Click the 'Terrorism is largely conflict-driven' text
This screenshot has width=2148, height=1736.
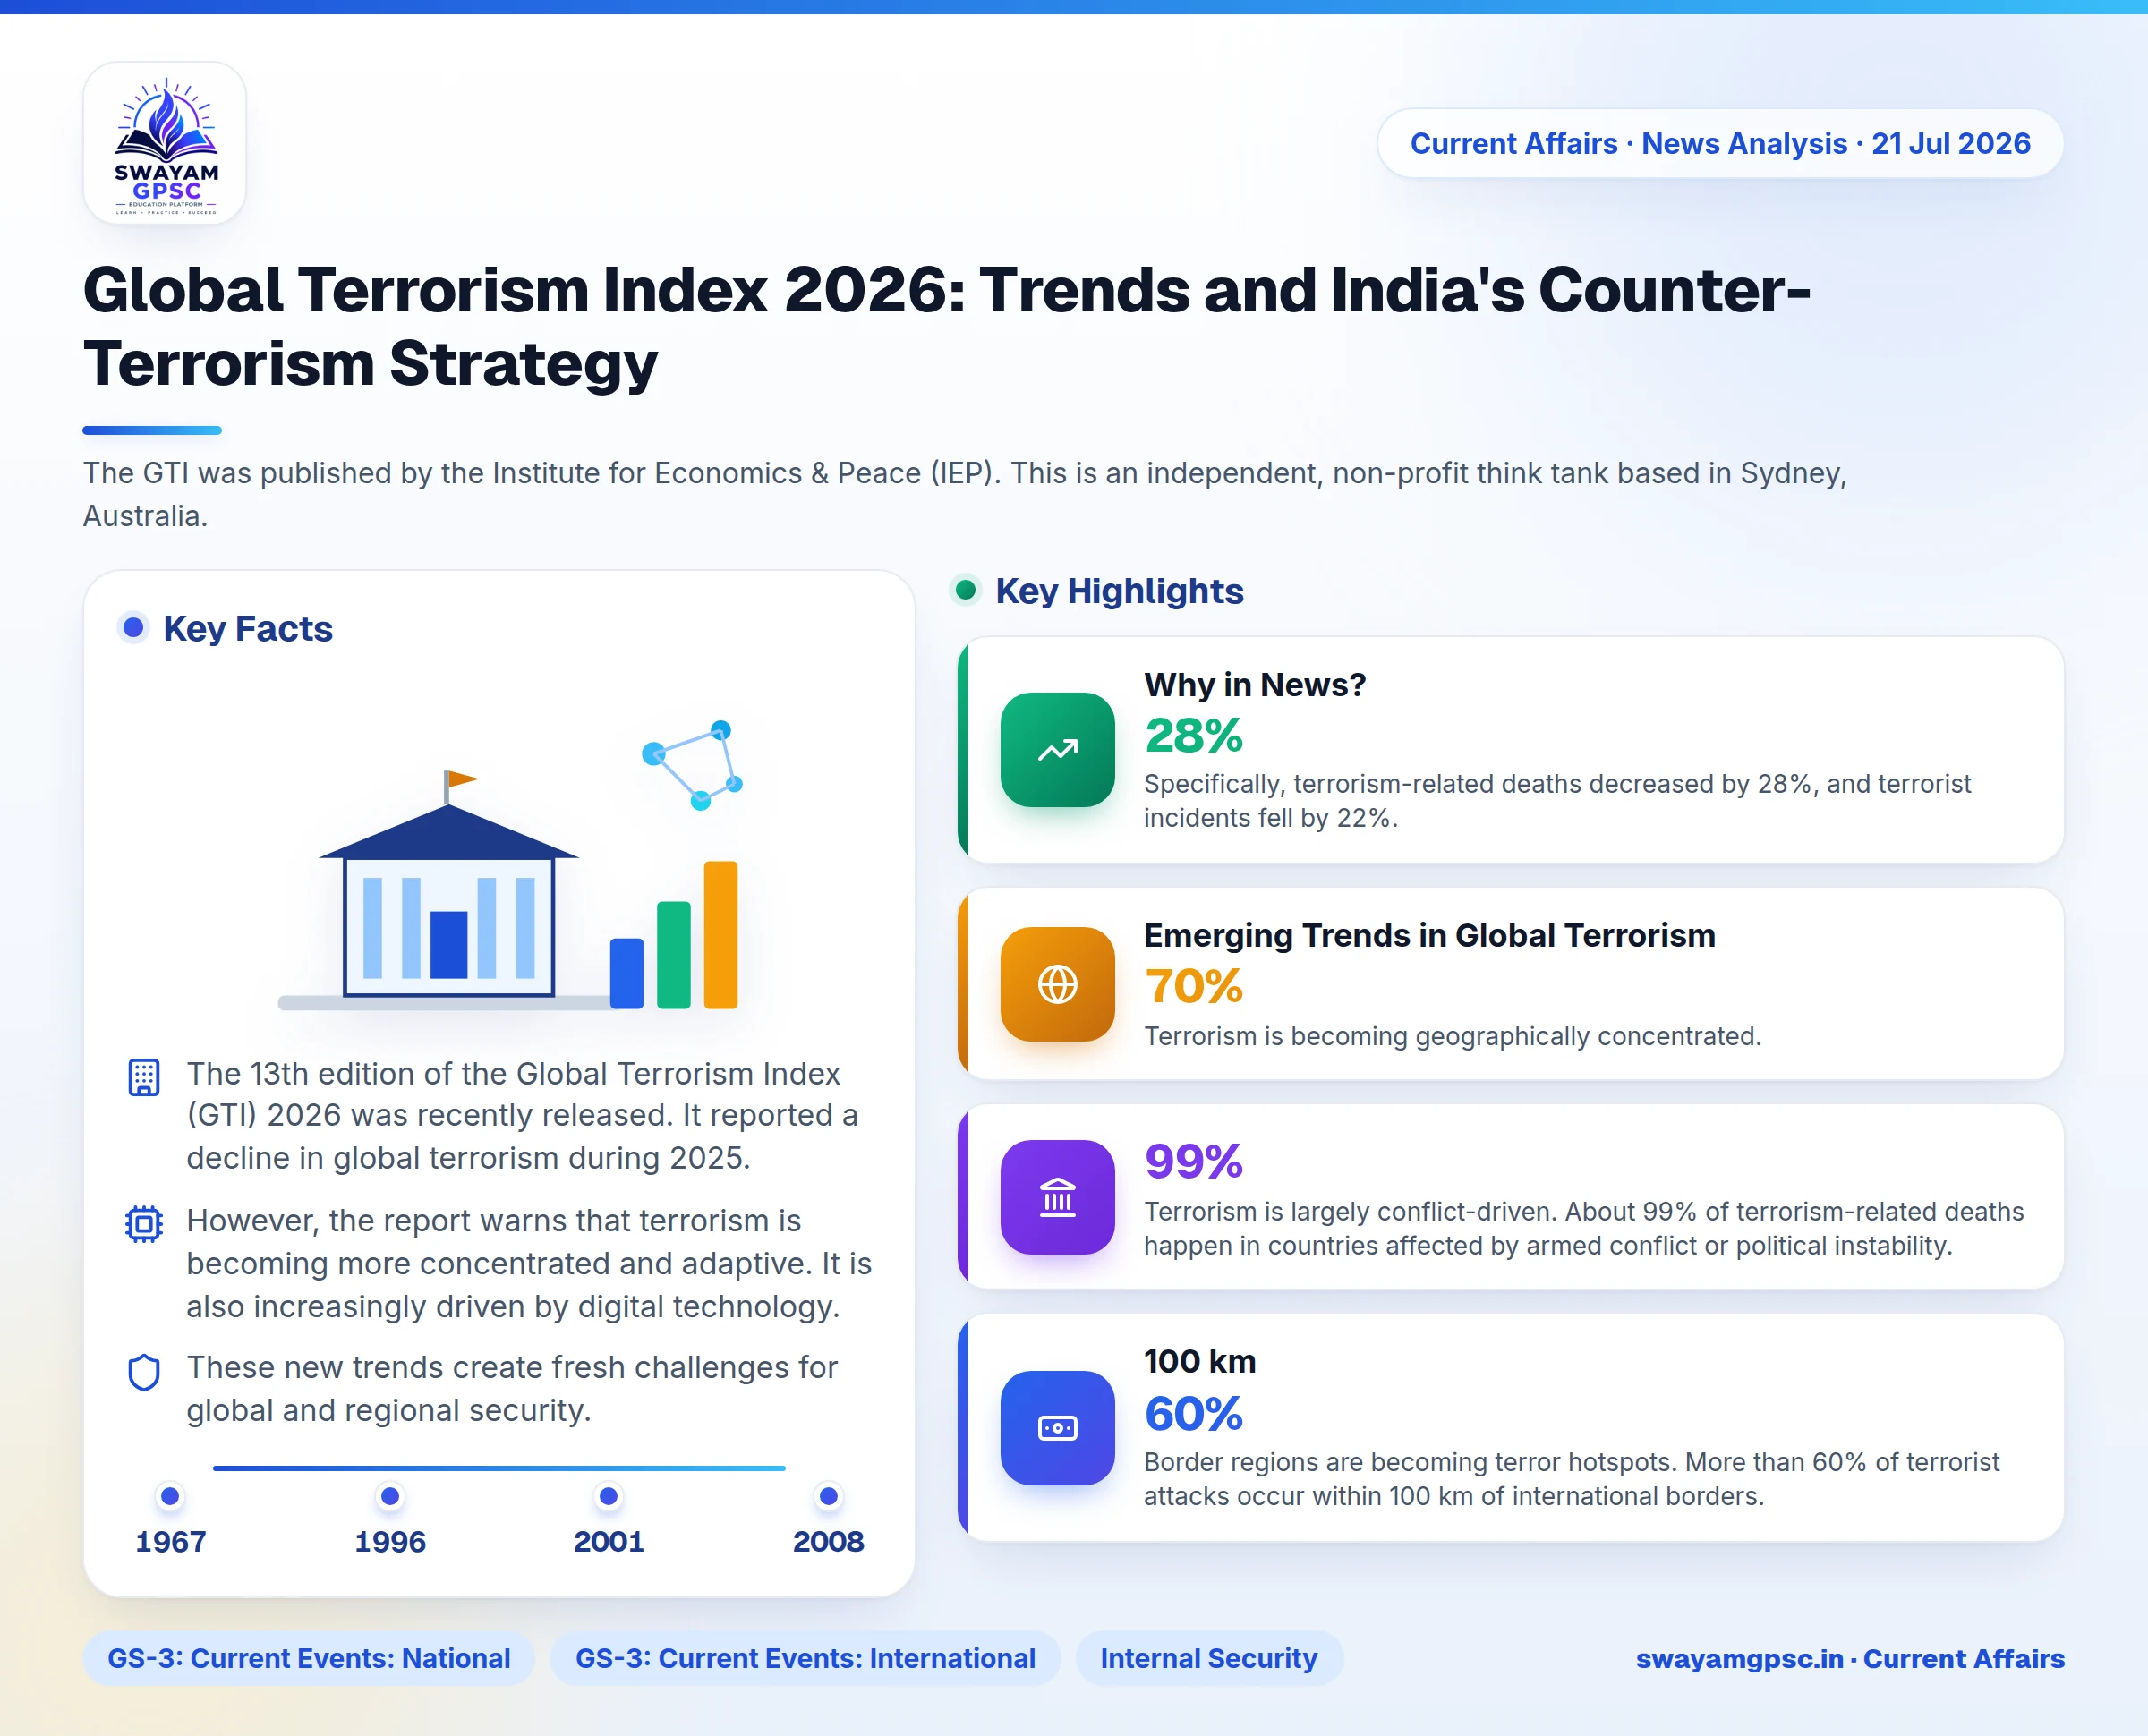[x=1584, y=1228]
